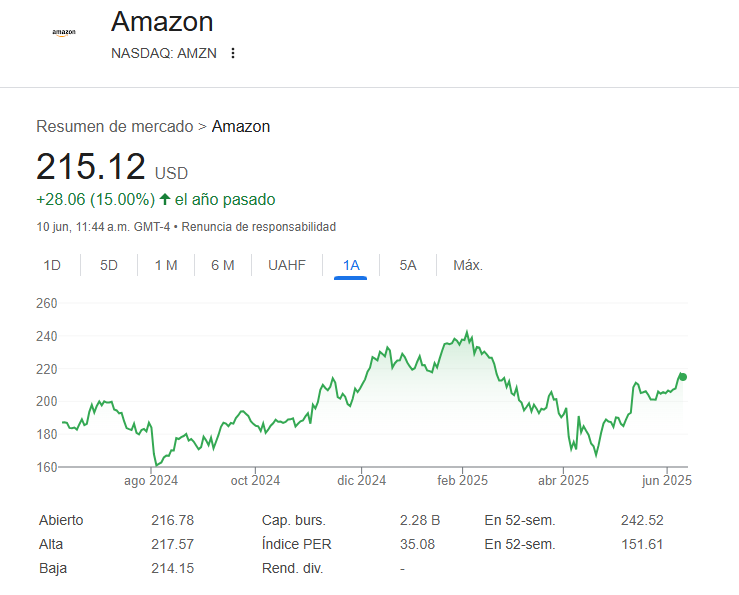The height and width of the screenshot is (595, 739).
Task: Click the active 1A range tab
Action: 351,265
